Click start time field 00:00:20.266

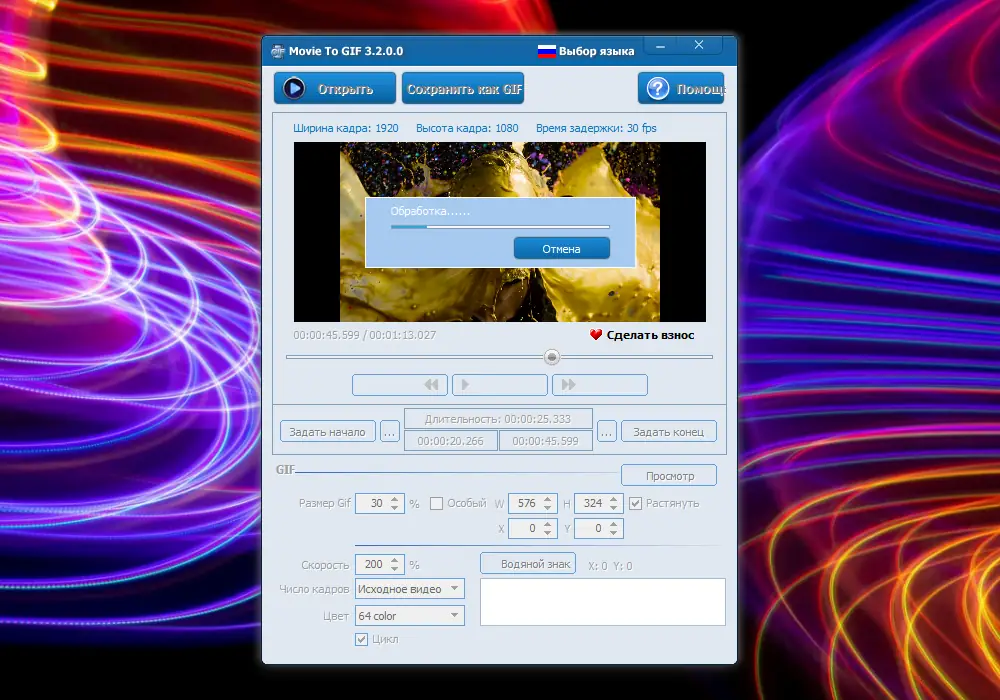450,441
